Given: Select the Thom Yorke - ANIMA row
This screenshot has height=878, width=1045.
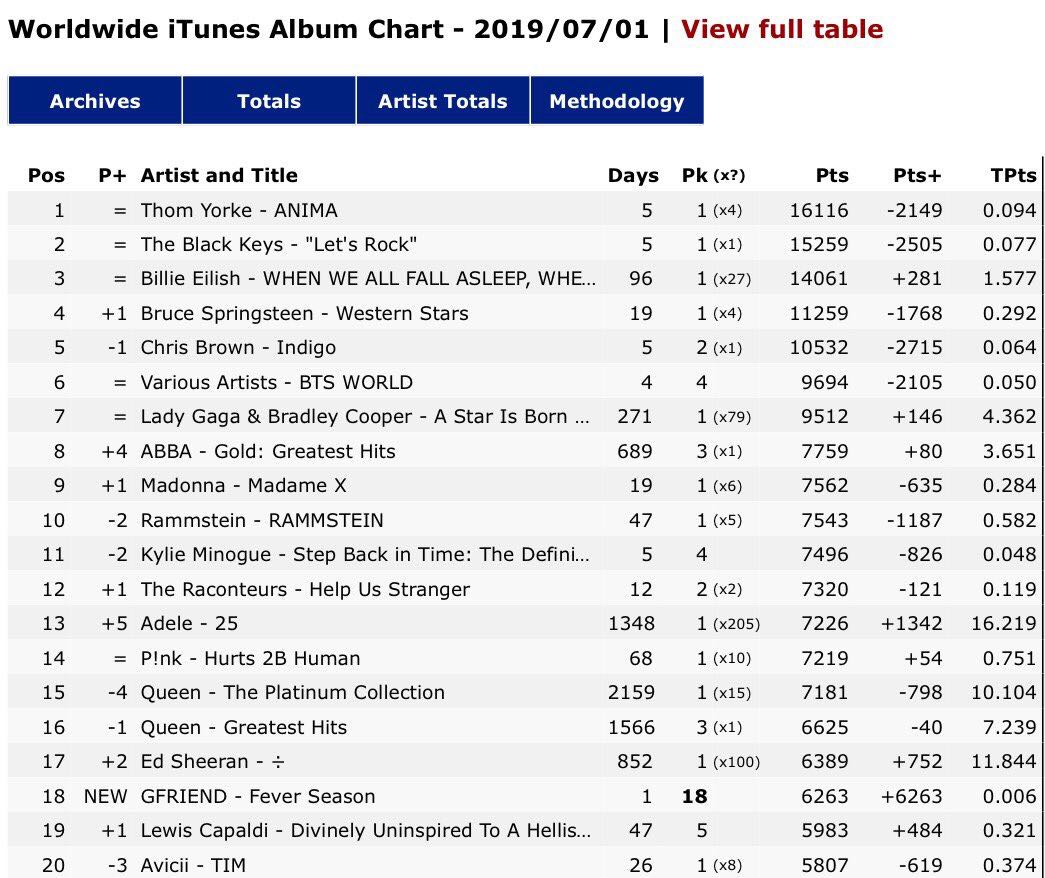Looking at the screenshot, I should pos(524,210).
